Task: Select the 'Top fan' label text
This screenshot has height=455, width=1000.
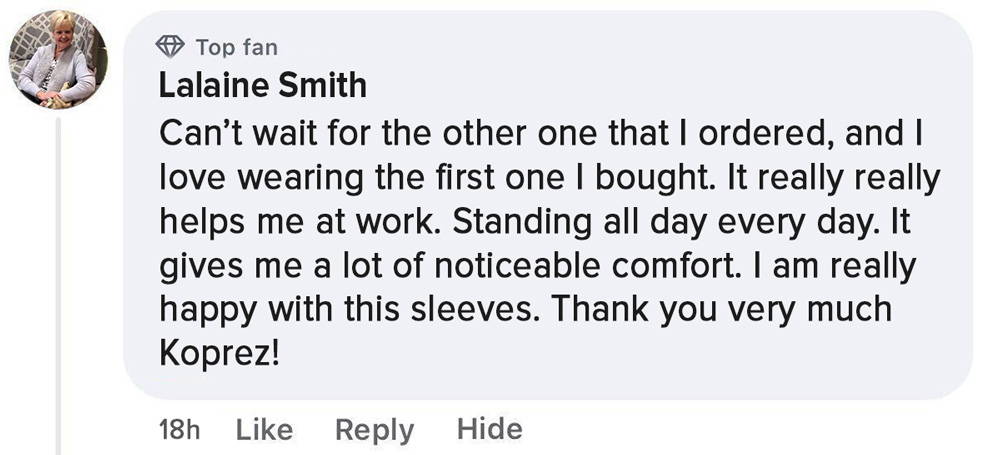Action: coord(237,47)
